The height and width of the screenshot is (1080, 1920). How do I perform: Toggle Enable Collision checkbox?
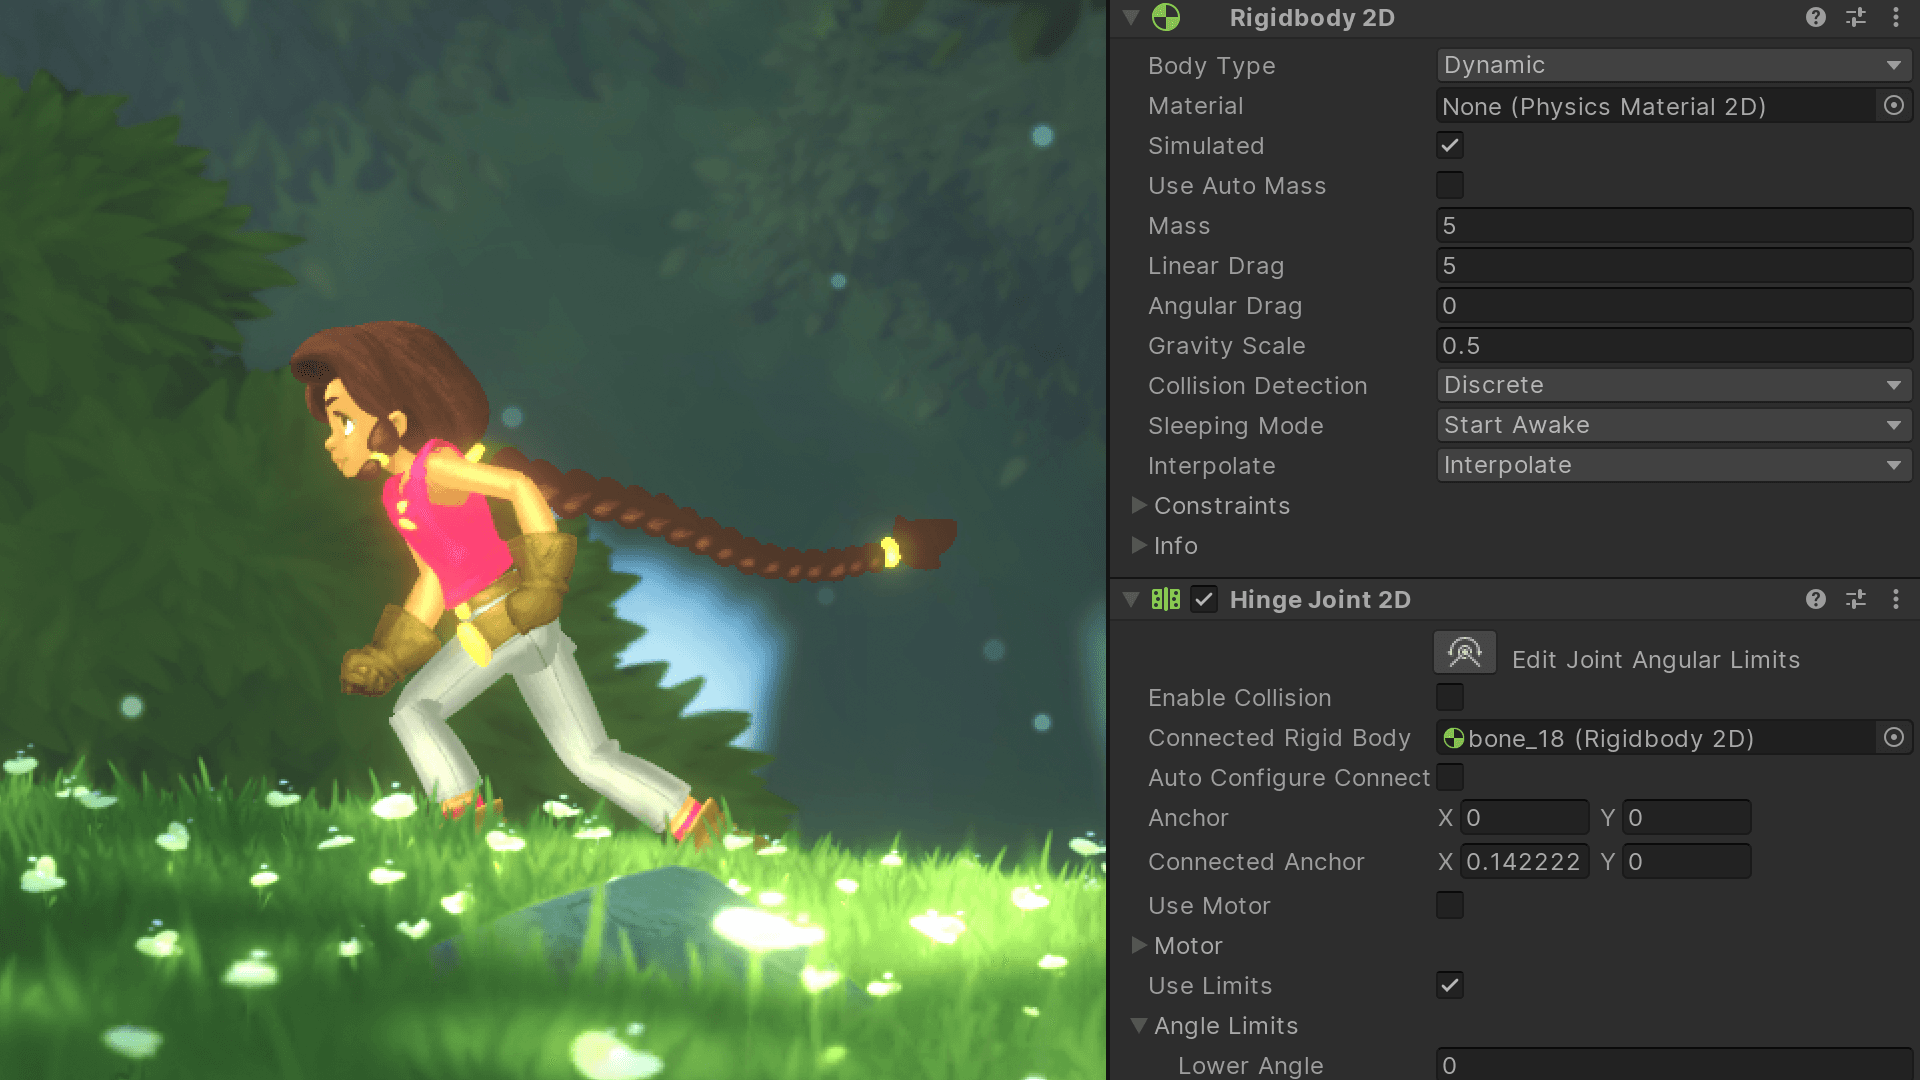tap(1450, 697)
